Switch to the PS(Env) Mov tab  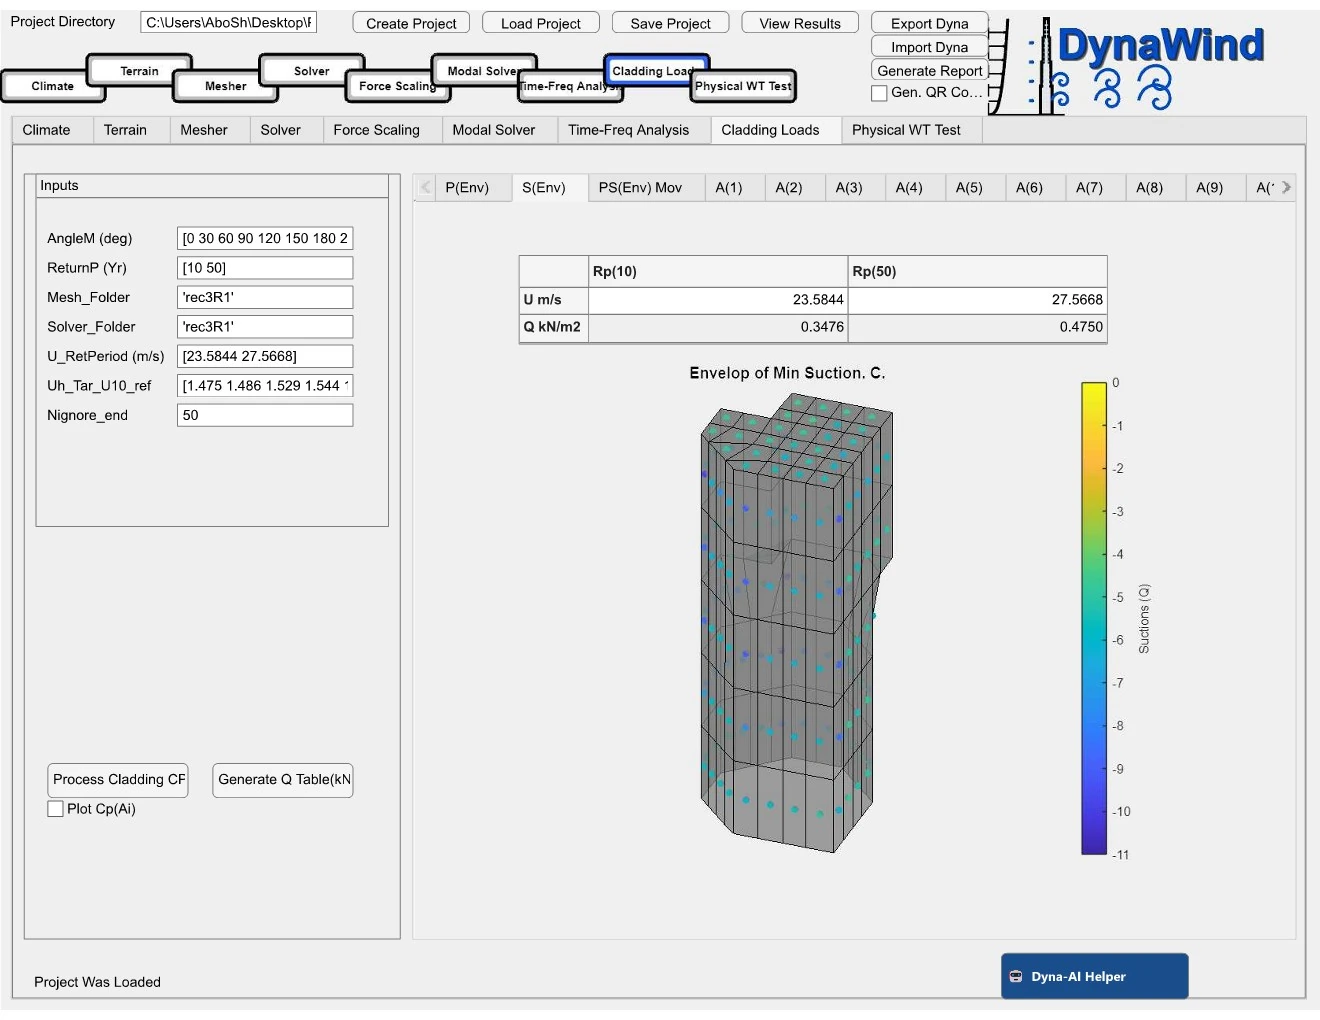point(645,187)
